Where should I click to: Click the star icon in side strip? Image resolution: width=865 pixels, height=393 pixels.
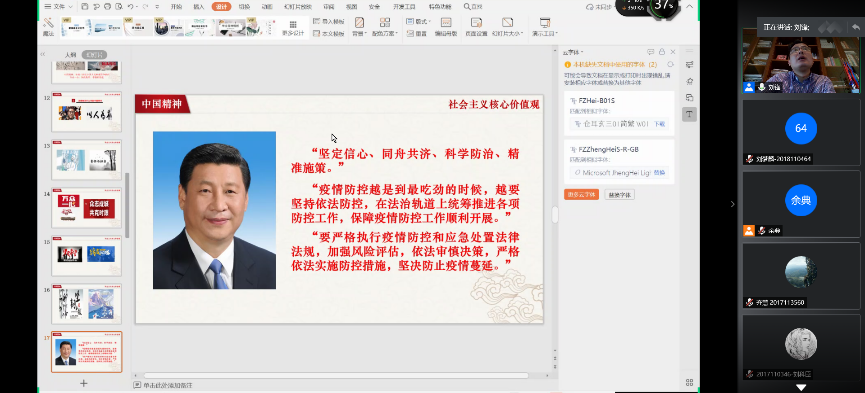tap(690, 81)
